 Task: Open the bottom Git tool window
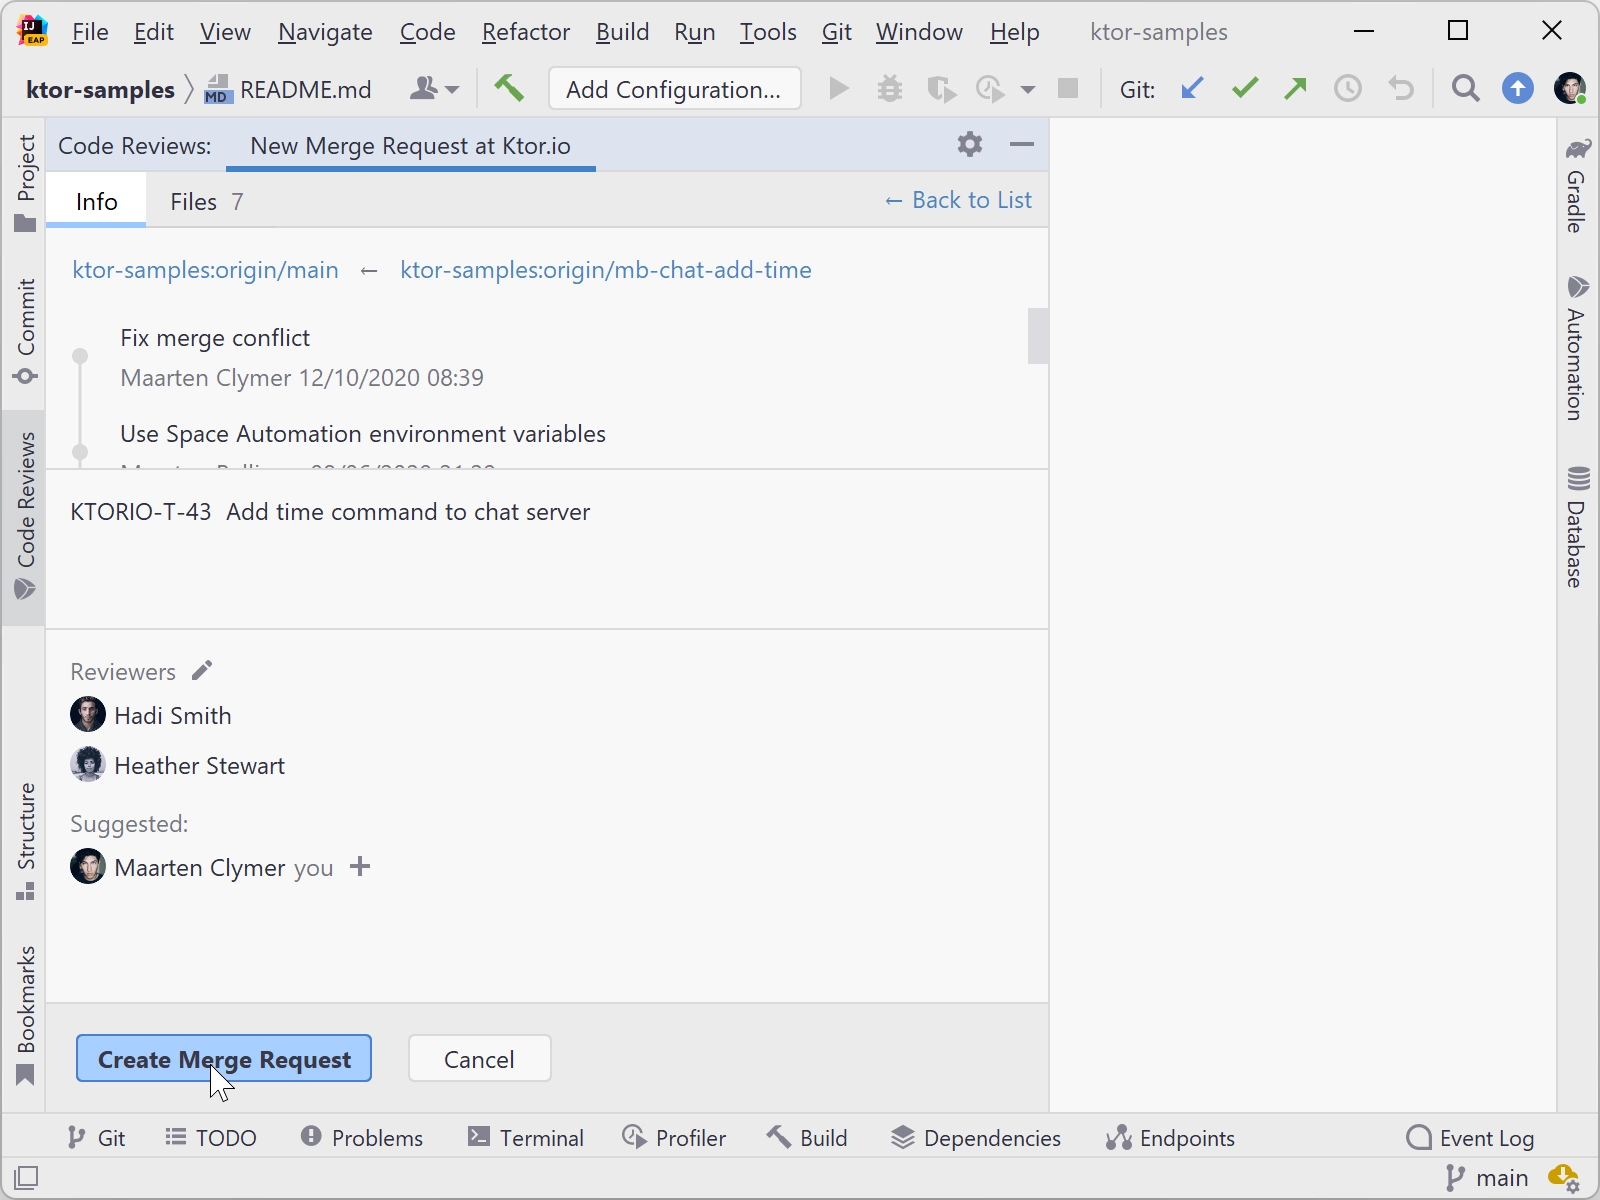coord(96,1138)
